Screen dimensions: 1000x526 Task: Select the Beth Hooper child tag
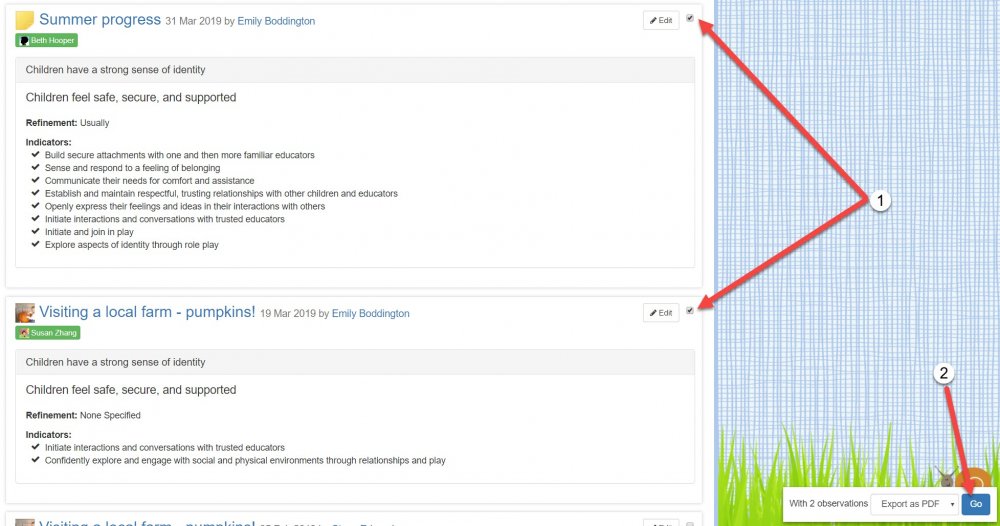[46, 41]
